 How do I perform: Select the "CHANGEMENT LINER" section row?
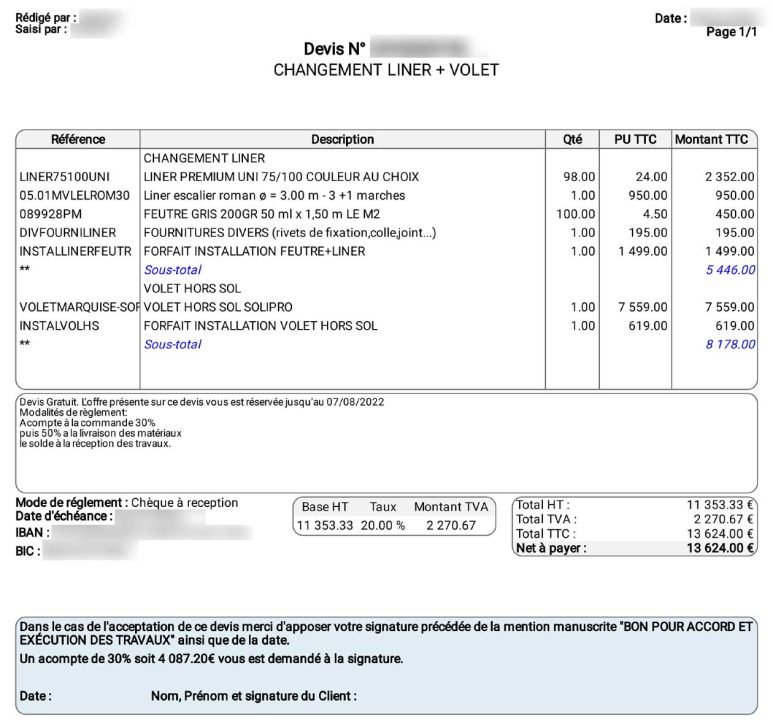(204, 158)
